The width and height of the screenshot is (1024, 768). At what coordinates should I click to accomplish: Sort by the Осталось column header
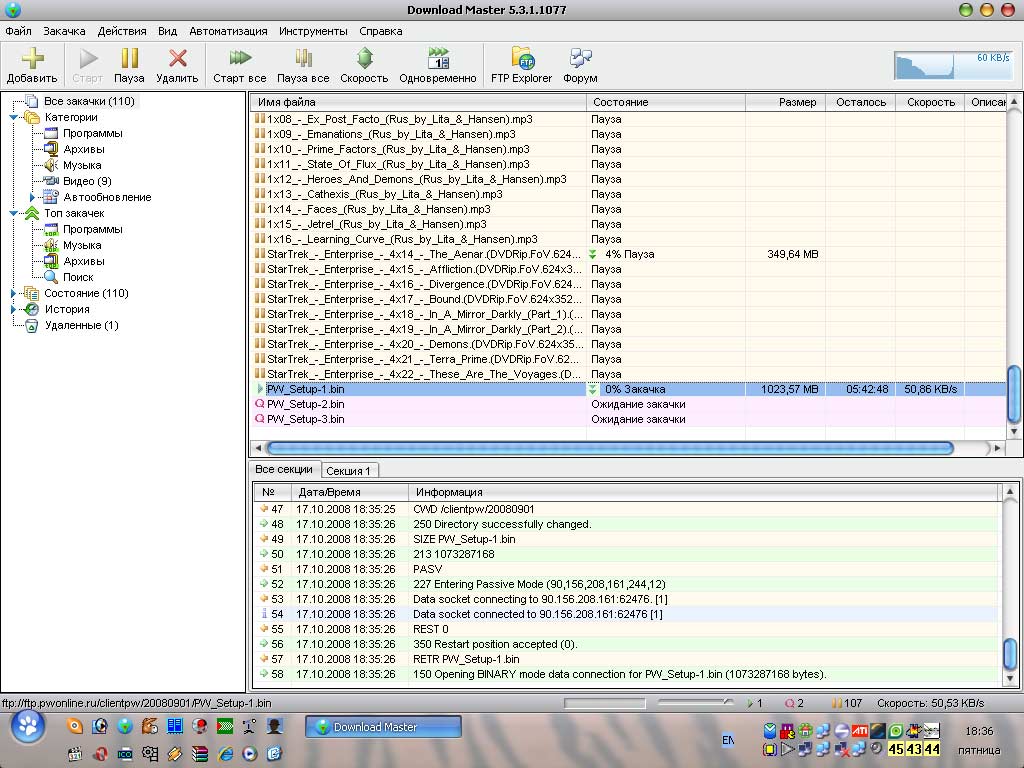(x=860, y=103)
